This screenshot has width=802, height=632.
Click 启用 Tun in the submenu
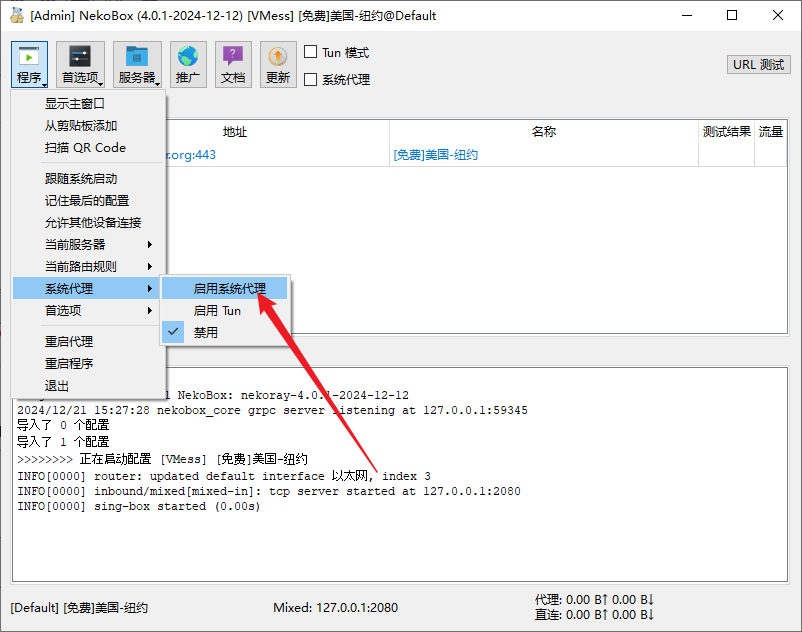pyautogui.click(x=225, y=310)
